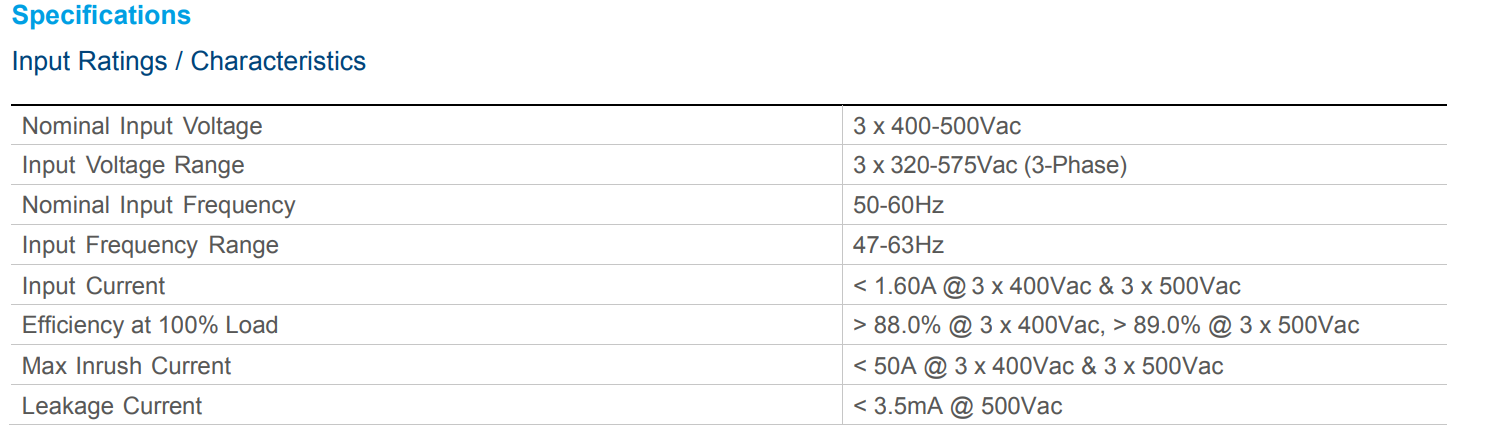
Task: Select the 3 x 400-500Vac value
Action: click(x=937, y=126)
